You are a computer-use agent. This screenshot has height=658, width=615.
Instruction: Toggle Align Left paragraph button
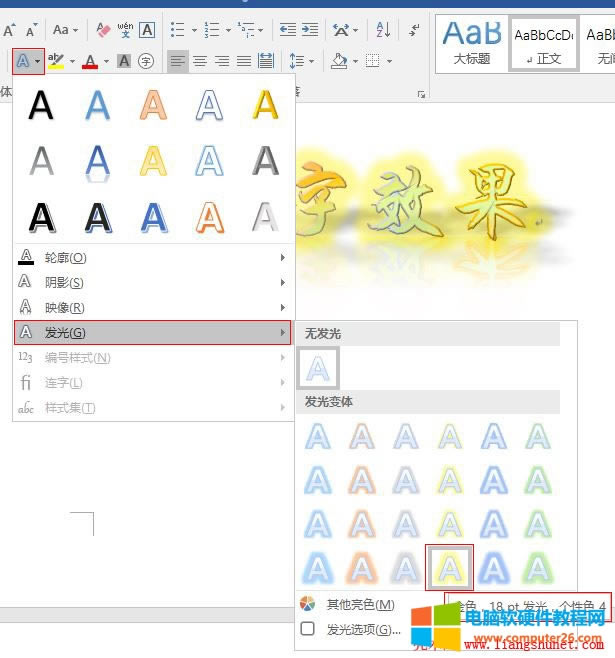[178, 61]
